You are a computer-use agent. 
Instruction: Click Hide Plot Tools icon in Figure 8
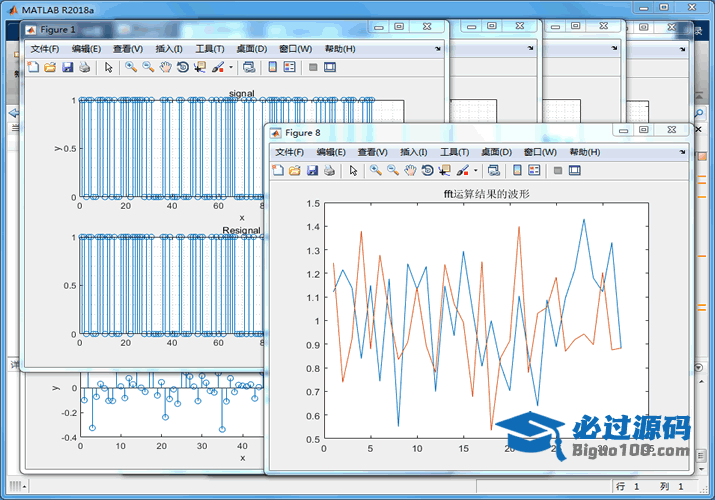click(558, 170)
